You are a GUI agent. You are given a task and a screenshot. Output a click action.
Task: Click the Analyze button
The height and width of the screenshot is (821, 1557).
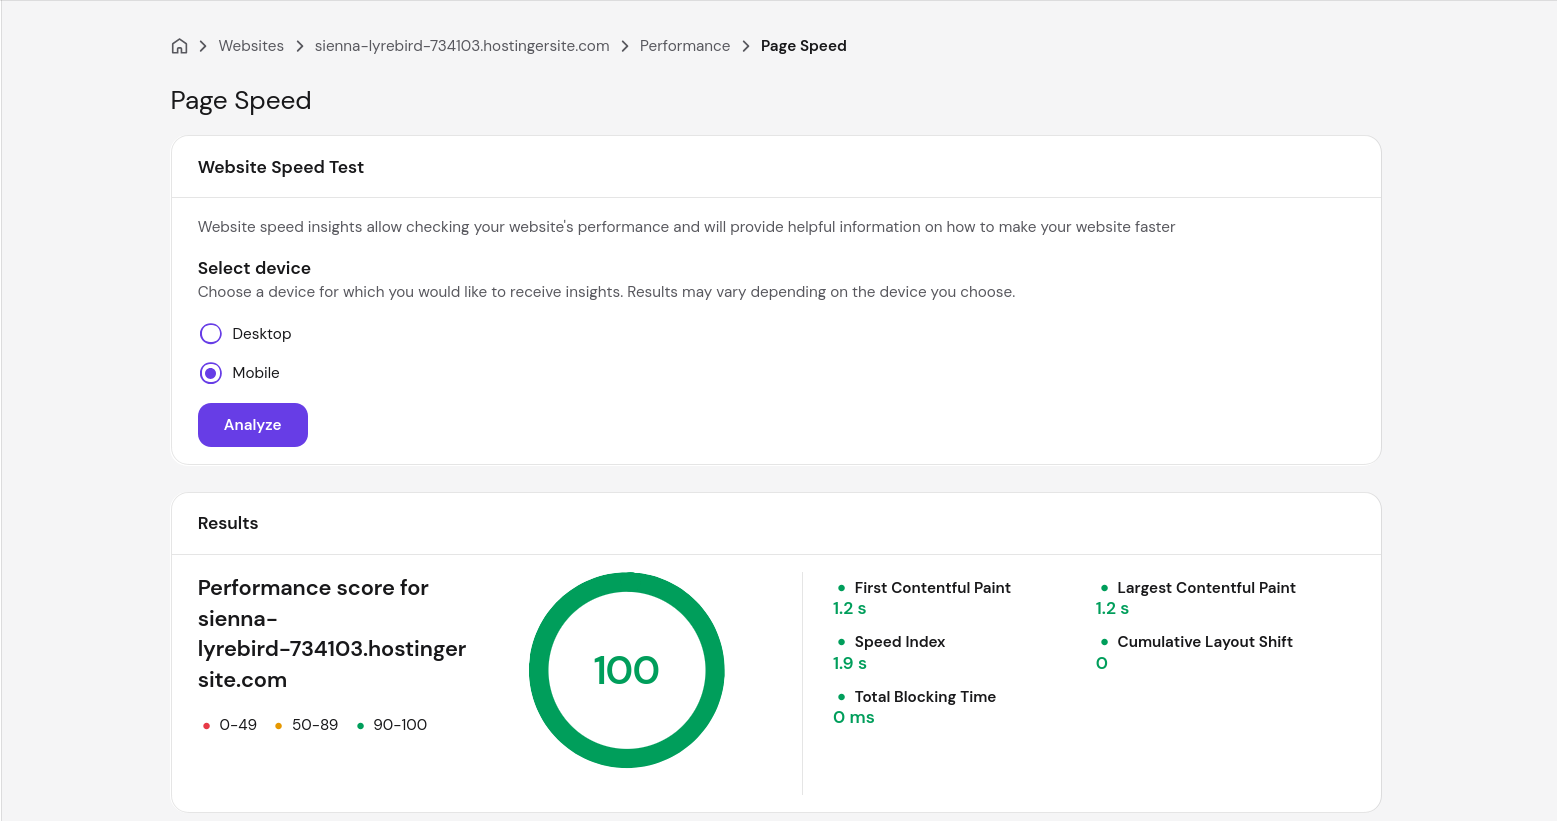coord(253,425)
